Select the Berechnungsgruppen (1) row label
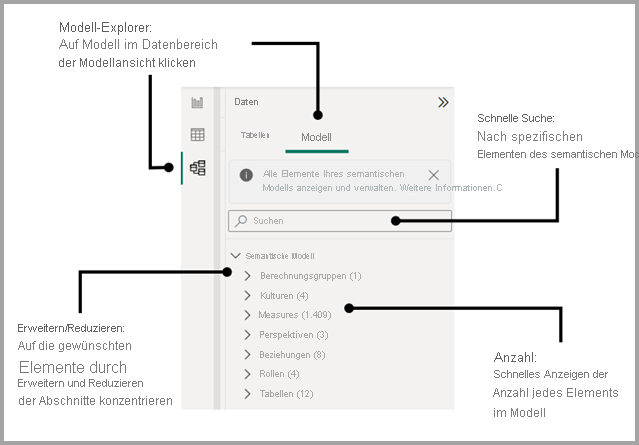Image resolution: width=639 pixels, height=445 pixels. pyautogui.click(x=311, y=276)
